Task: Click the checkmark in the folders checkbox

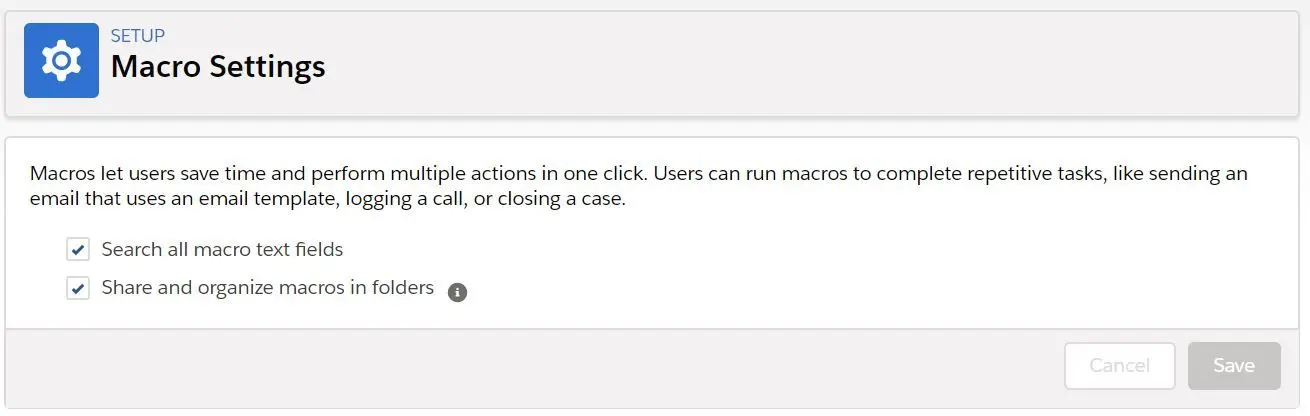Action: tap(78, 289)
